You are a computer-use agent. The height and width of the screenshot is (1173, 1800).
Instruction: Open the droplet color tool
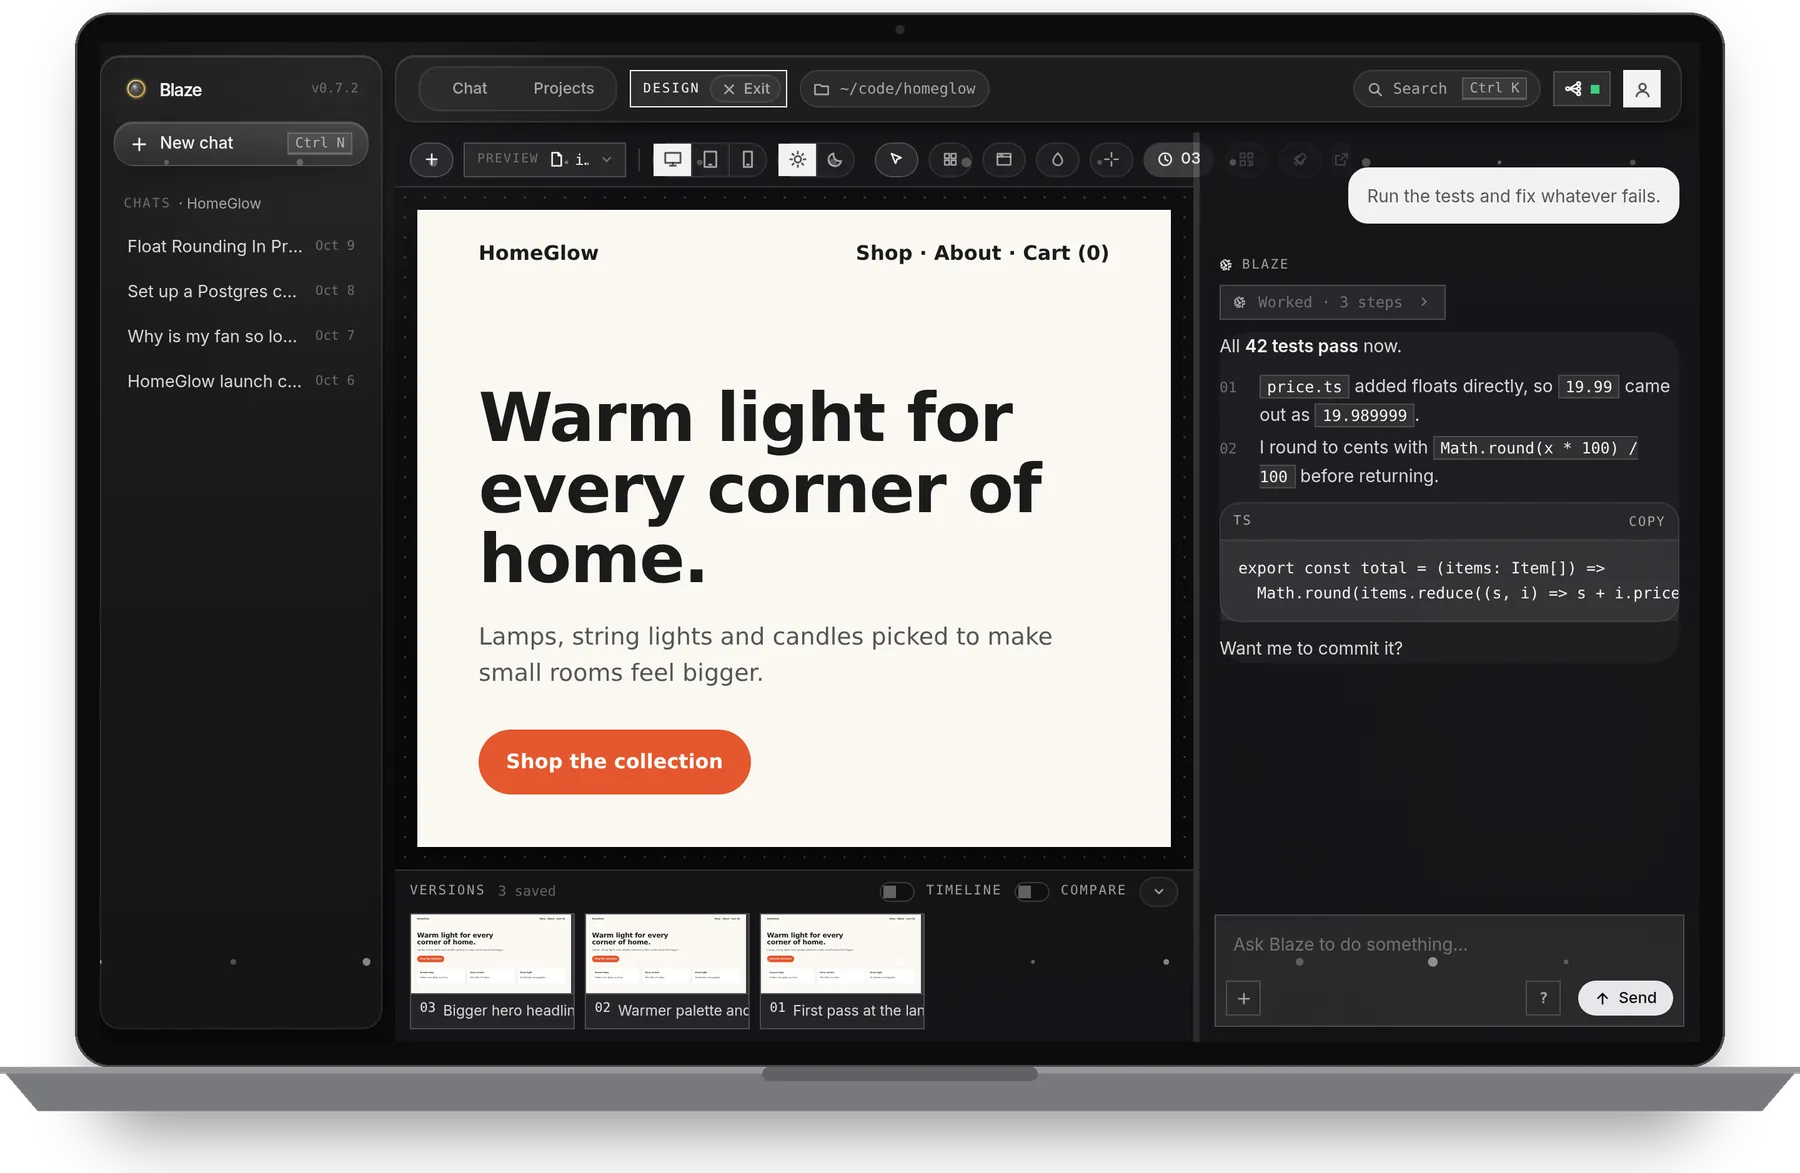pos(1057,160)
